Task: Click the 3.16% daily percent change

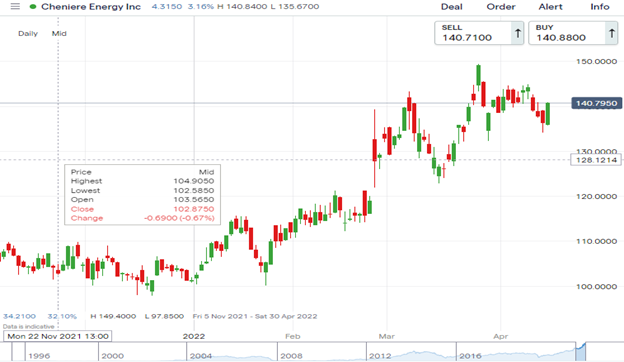Action: pos(201,7)
